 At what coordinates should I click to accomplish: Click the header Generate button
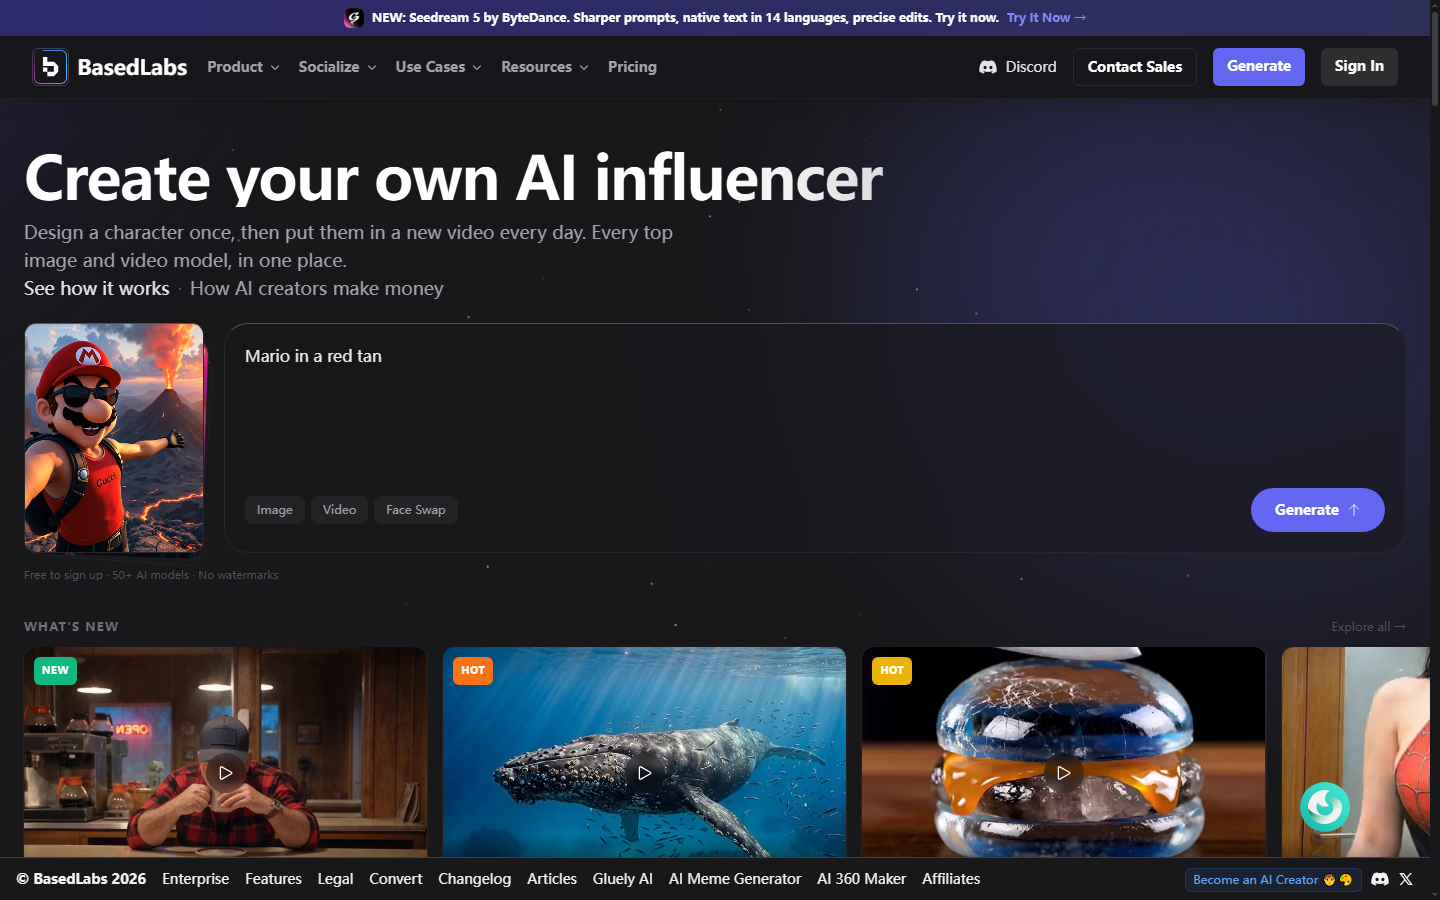coord(1259,67)
